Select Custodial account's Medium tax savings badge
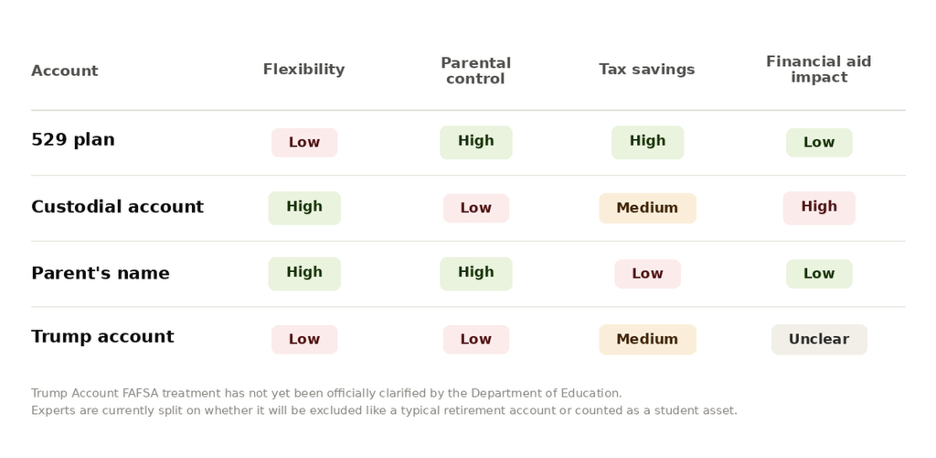 tap(648, 208)
